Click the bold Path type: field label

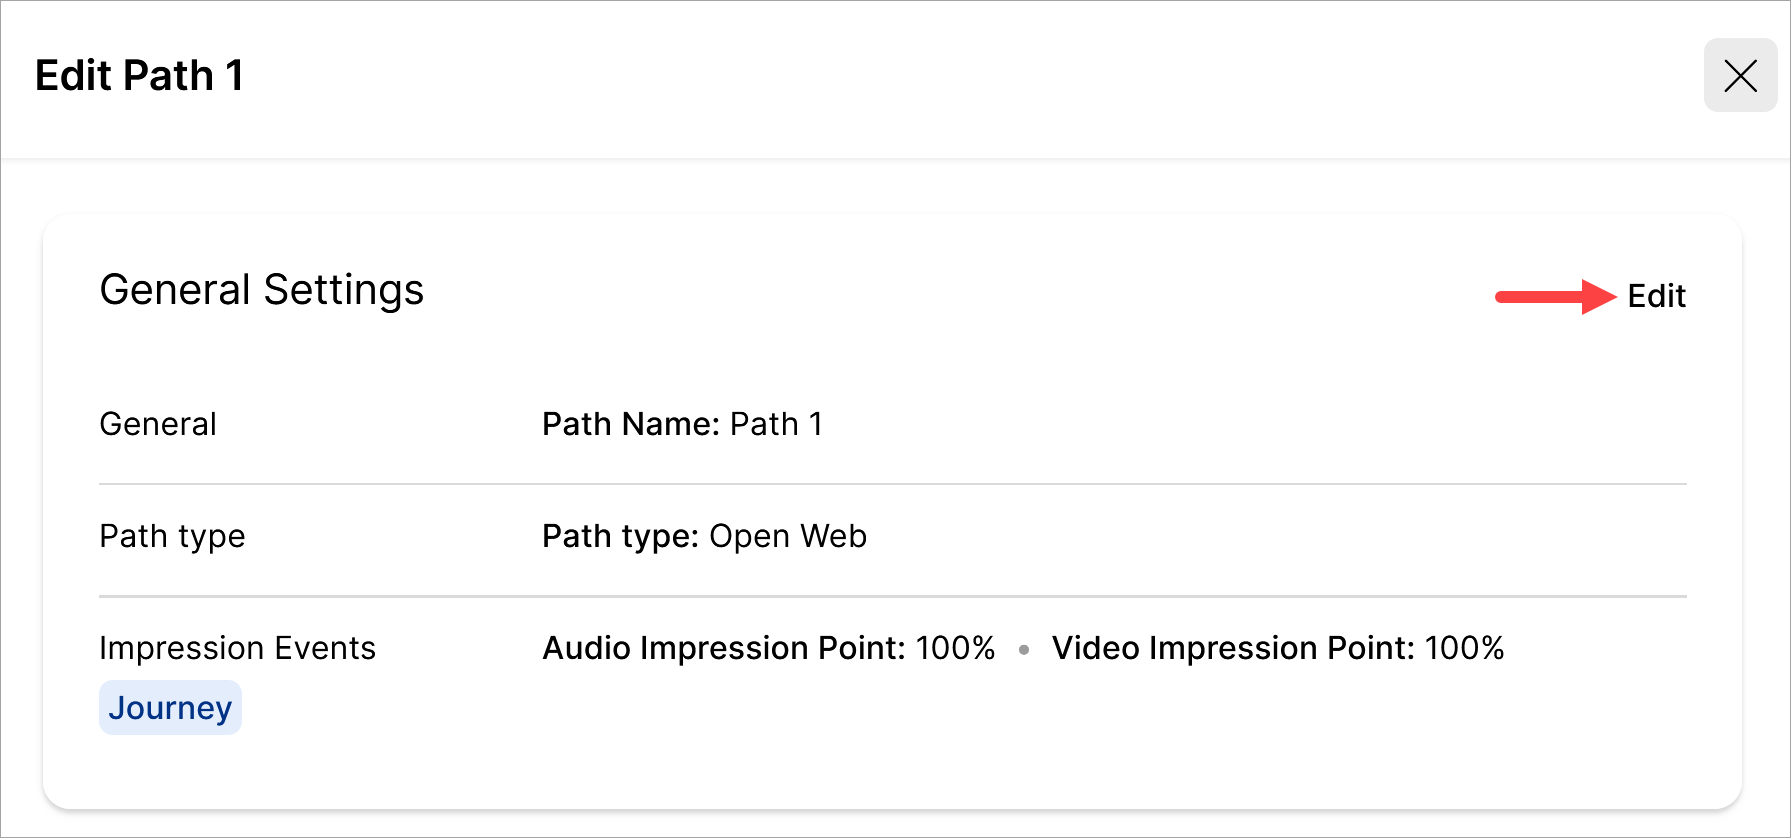pyautogui.click(x=620, y=536)
